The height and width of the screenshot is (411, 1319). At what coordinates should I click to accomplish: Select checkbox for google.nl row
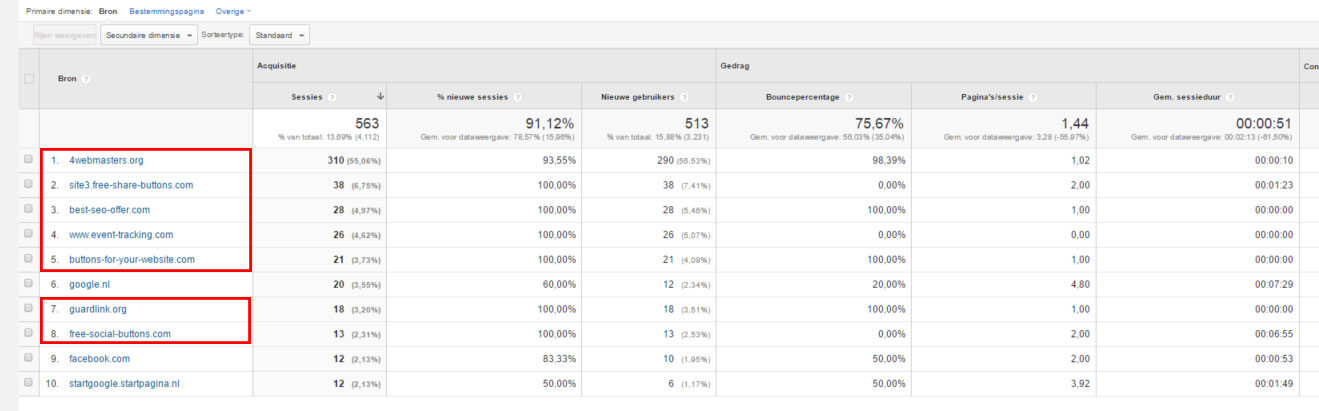pos(28,284)
